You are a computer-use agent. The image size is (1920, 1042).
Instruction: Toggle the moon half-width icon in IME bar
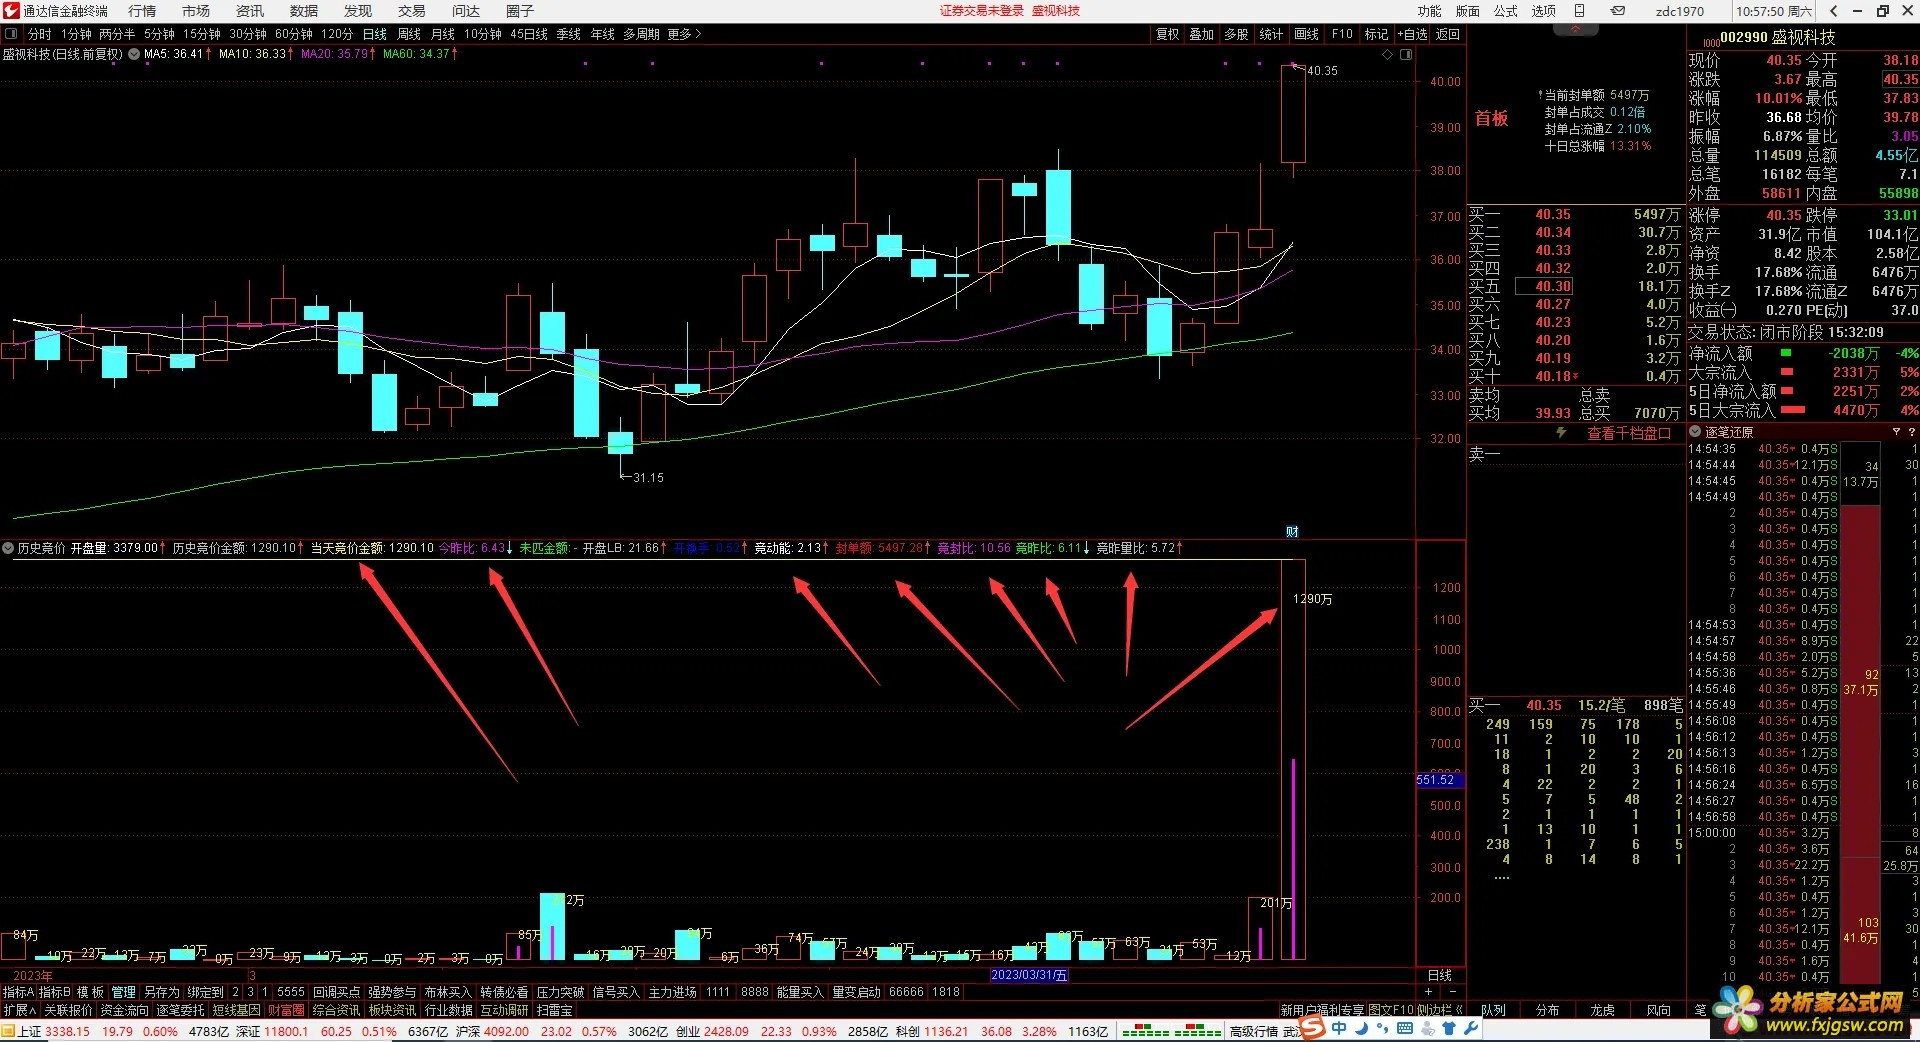(x=1361, y=1028)
